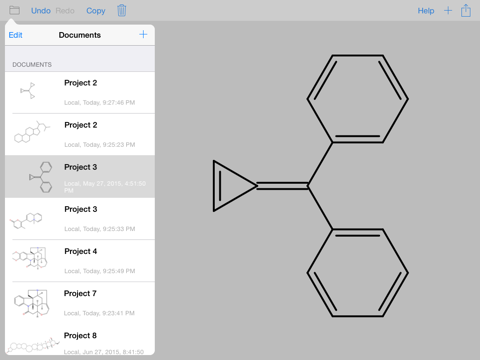Viewport: 480px width, 360px height.
Task: Open Project 4 document
Action: click(80, 261)
